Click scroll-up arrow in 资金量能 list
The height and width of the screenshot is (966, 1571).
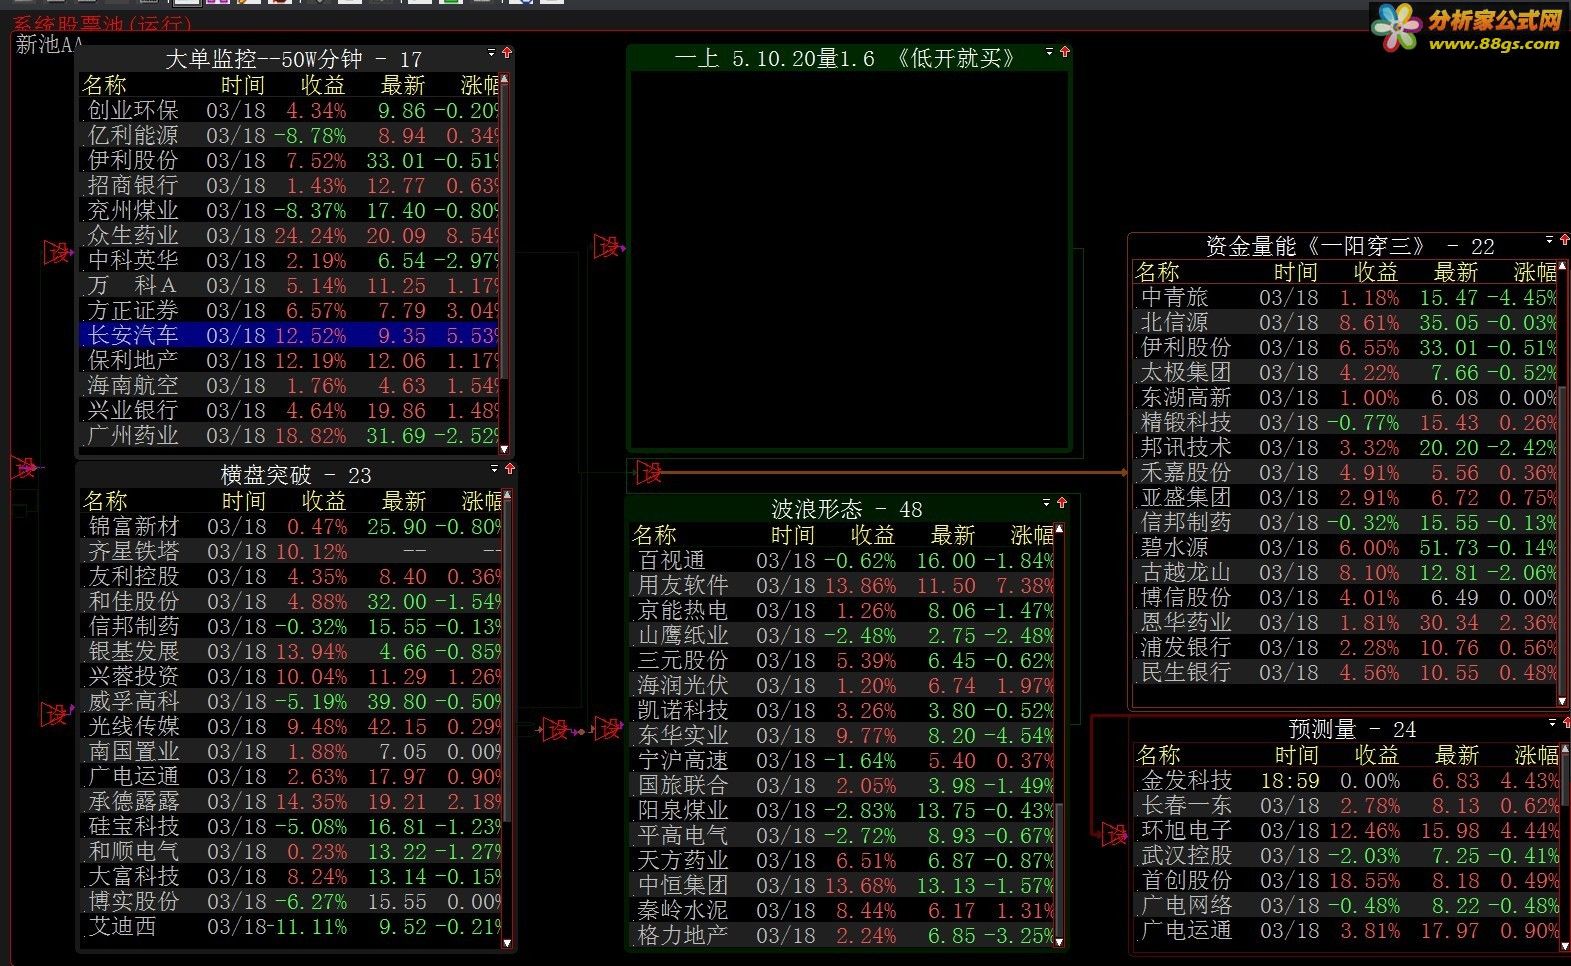click(x=1563, y=265)
